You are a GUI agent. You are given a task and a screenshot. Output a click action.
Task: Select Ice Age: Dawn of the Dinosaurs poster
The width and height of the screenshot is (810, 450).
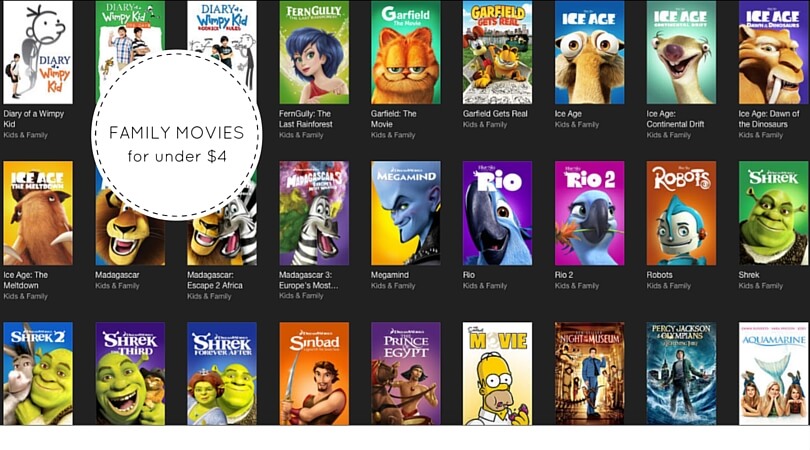click(773, 52)
